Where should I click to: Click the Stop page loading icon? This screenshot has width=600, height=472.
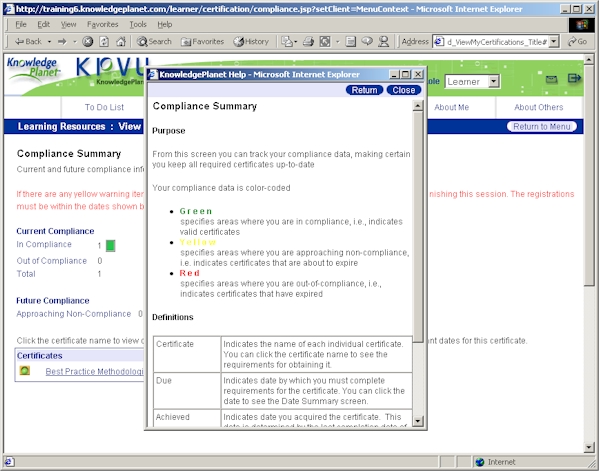pyautogui.click(x=88, y=41)
